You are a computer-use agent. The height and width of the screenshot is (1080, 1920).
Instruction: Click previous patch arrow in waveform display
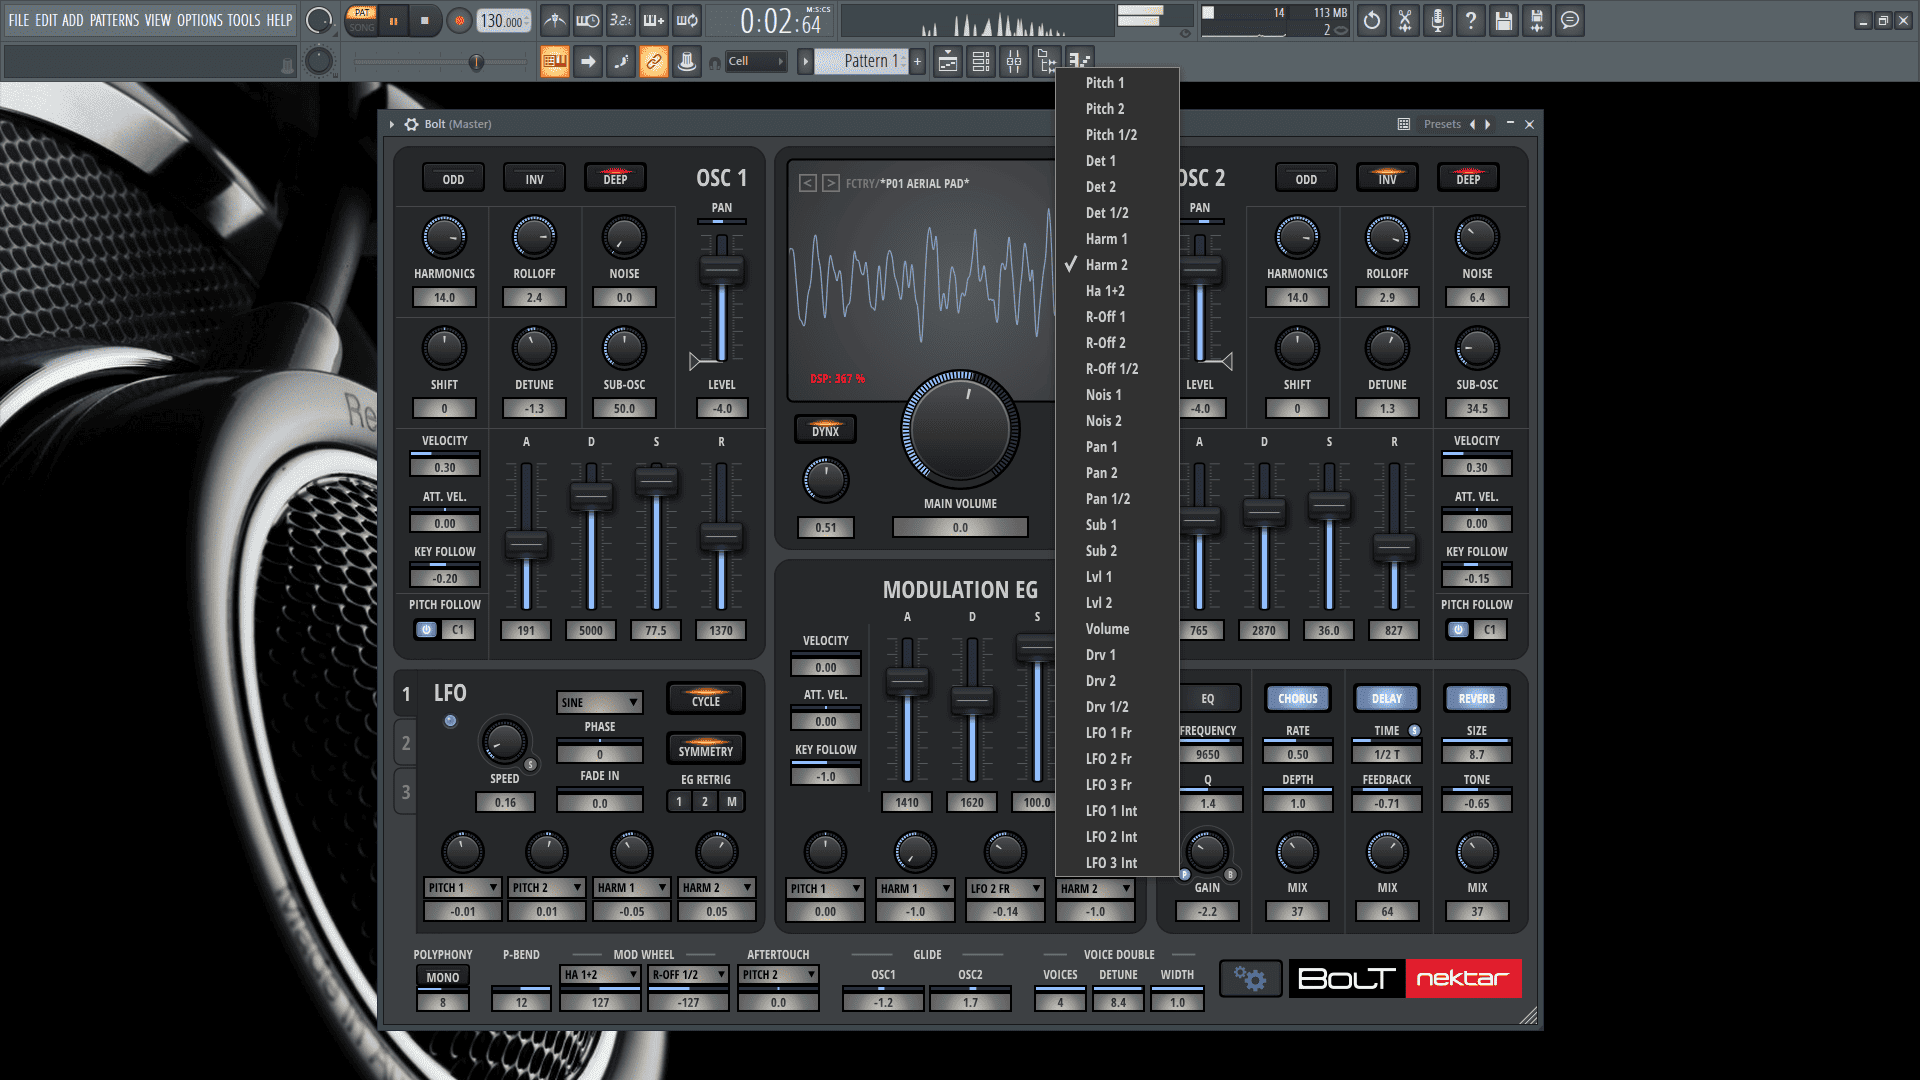click(x=808, y=183)
